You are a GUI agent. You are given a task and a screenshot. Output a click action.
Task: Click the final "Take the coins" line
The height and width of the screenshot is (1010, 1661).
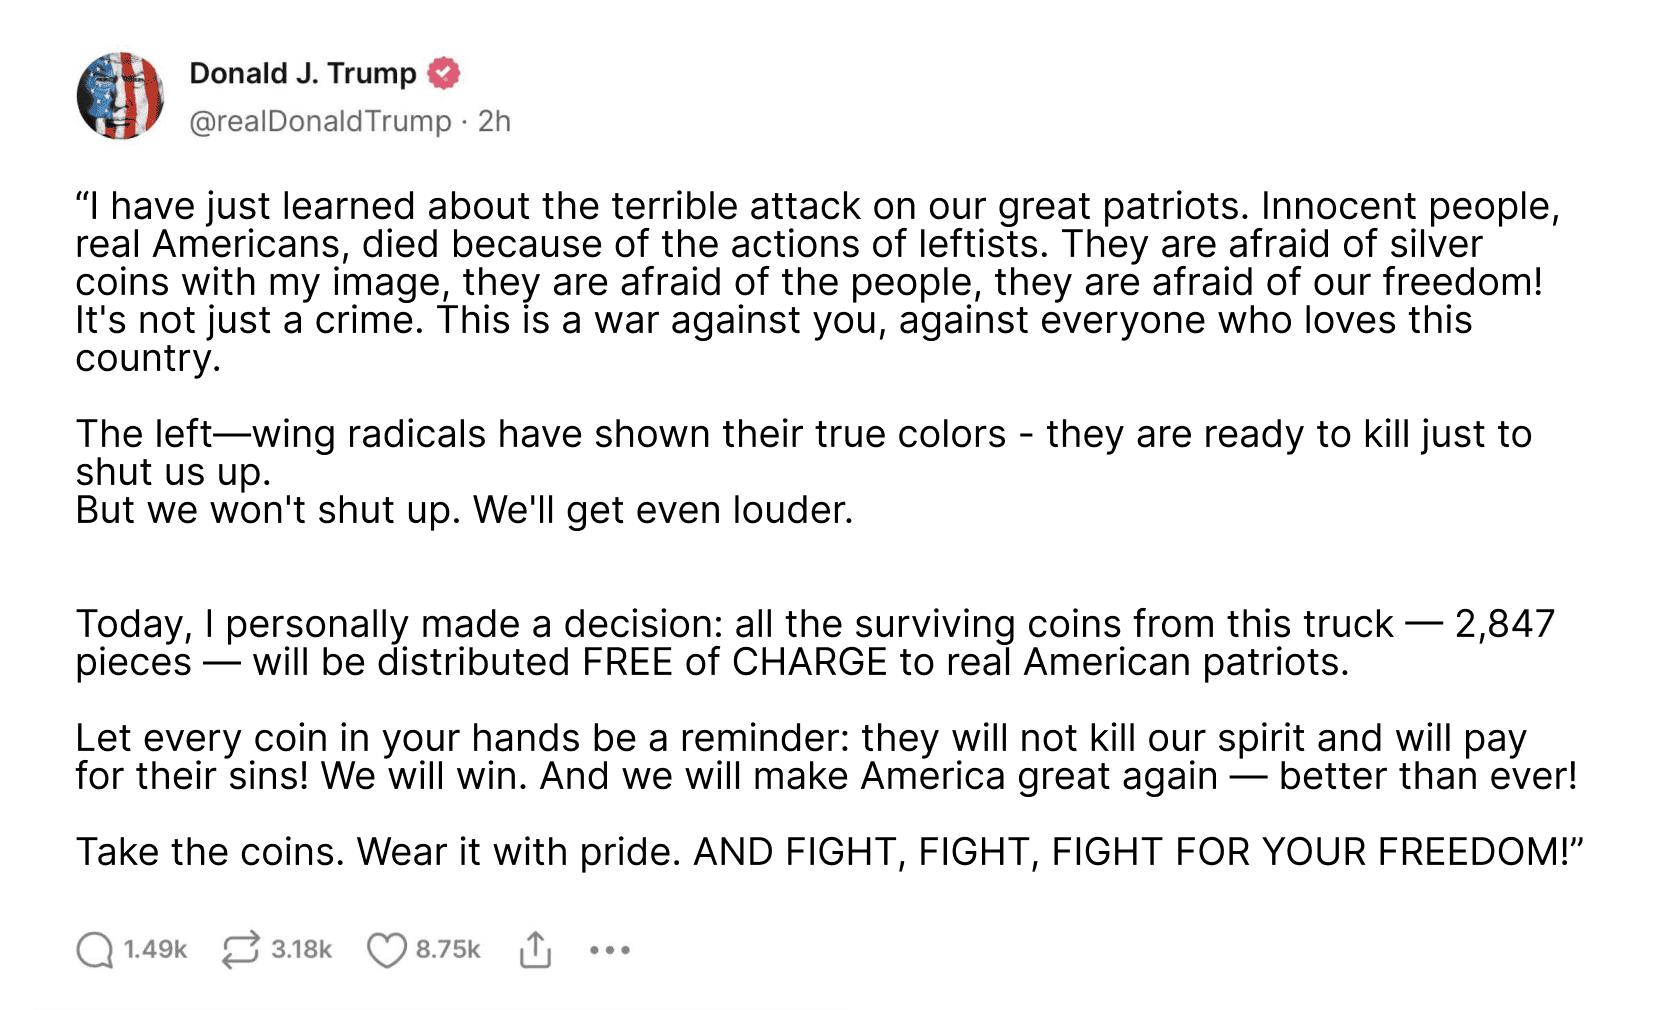coord(829,852)
